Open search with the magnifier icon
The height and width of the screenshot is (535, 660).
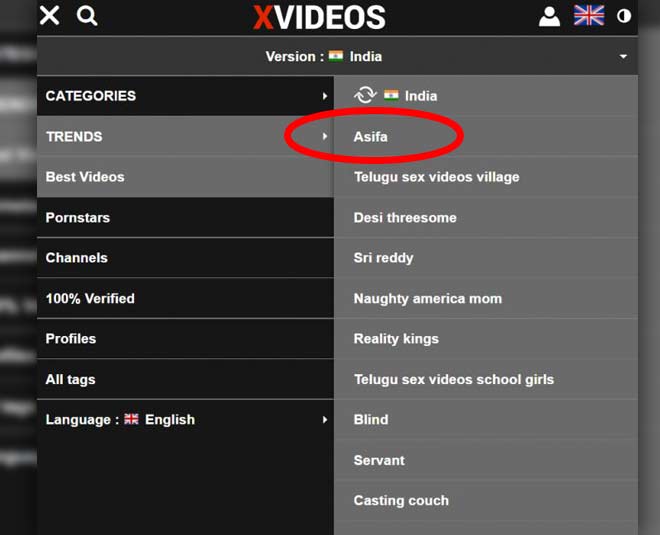(87, 15)
